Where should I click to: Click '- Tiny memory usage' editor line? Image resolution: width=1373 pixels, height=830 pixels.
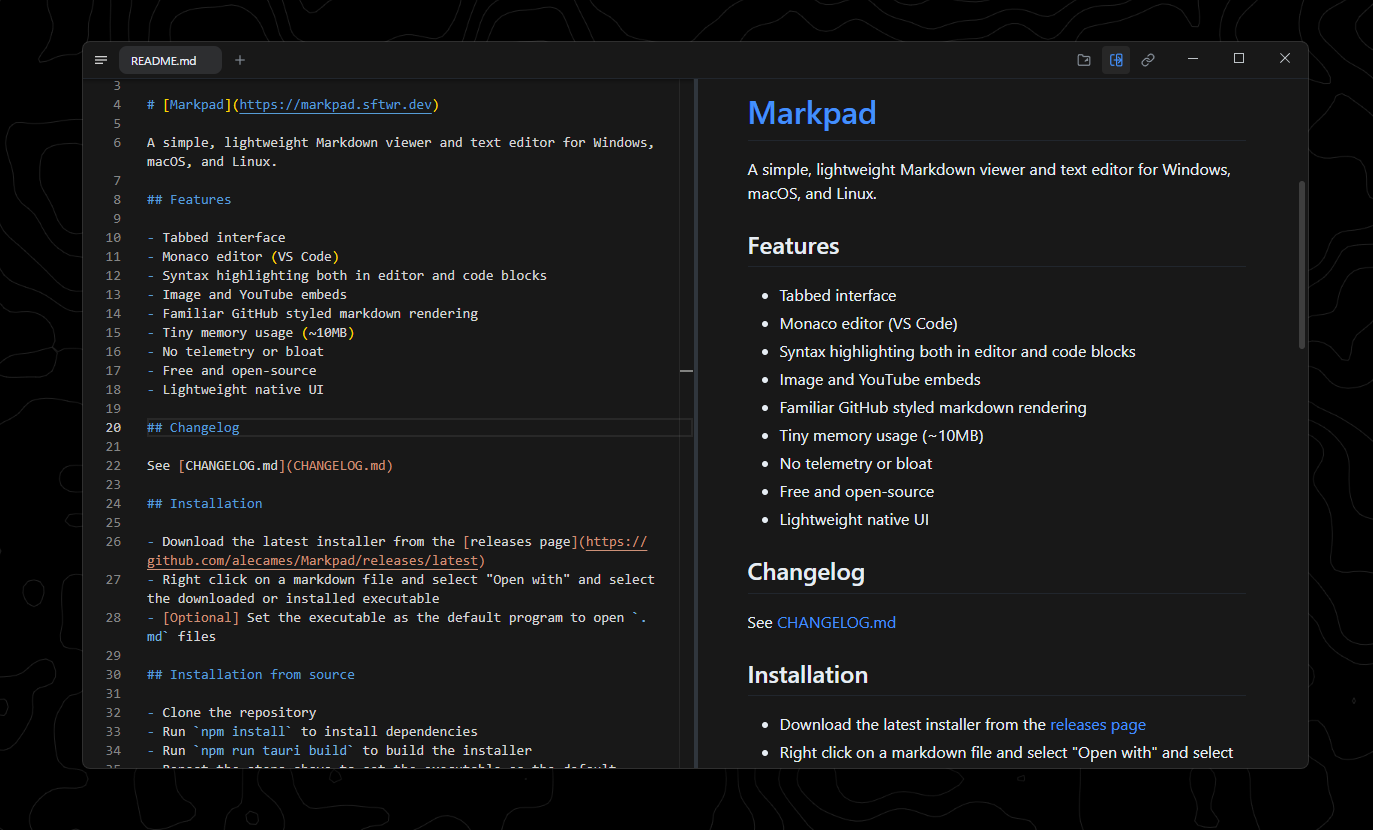tap(251, 332)
